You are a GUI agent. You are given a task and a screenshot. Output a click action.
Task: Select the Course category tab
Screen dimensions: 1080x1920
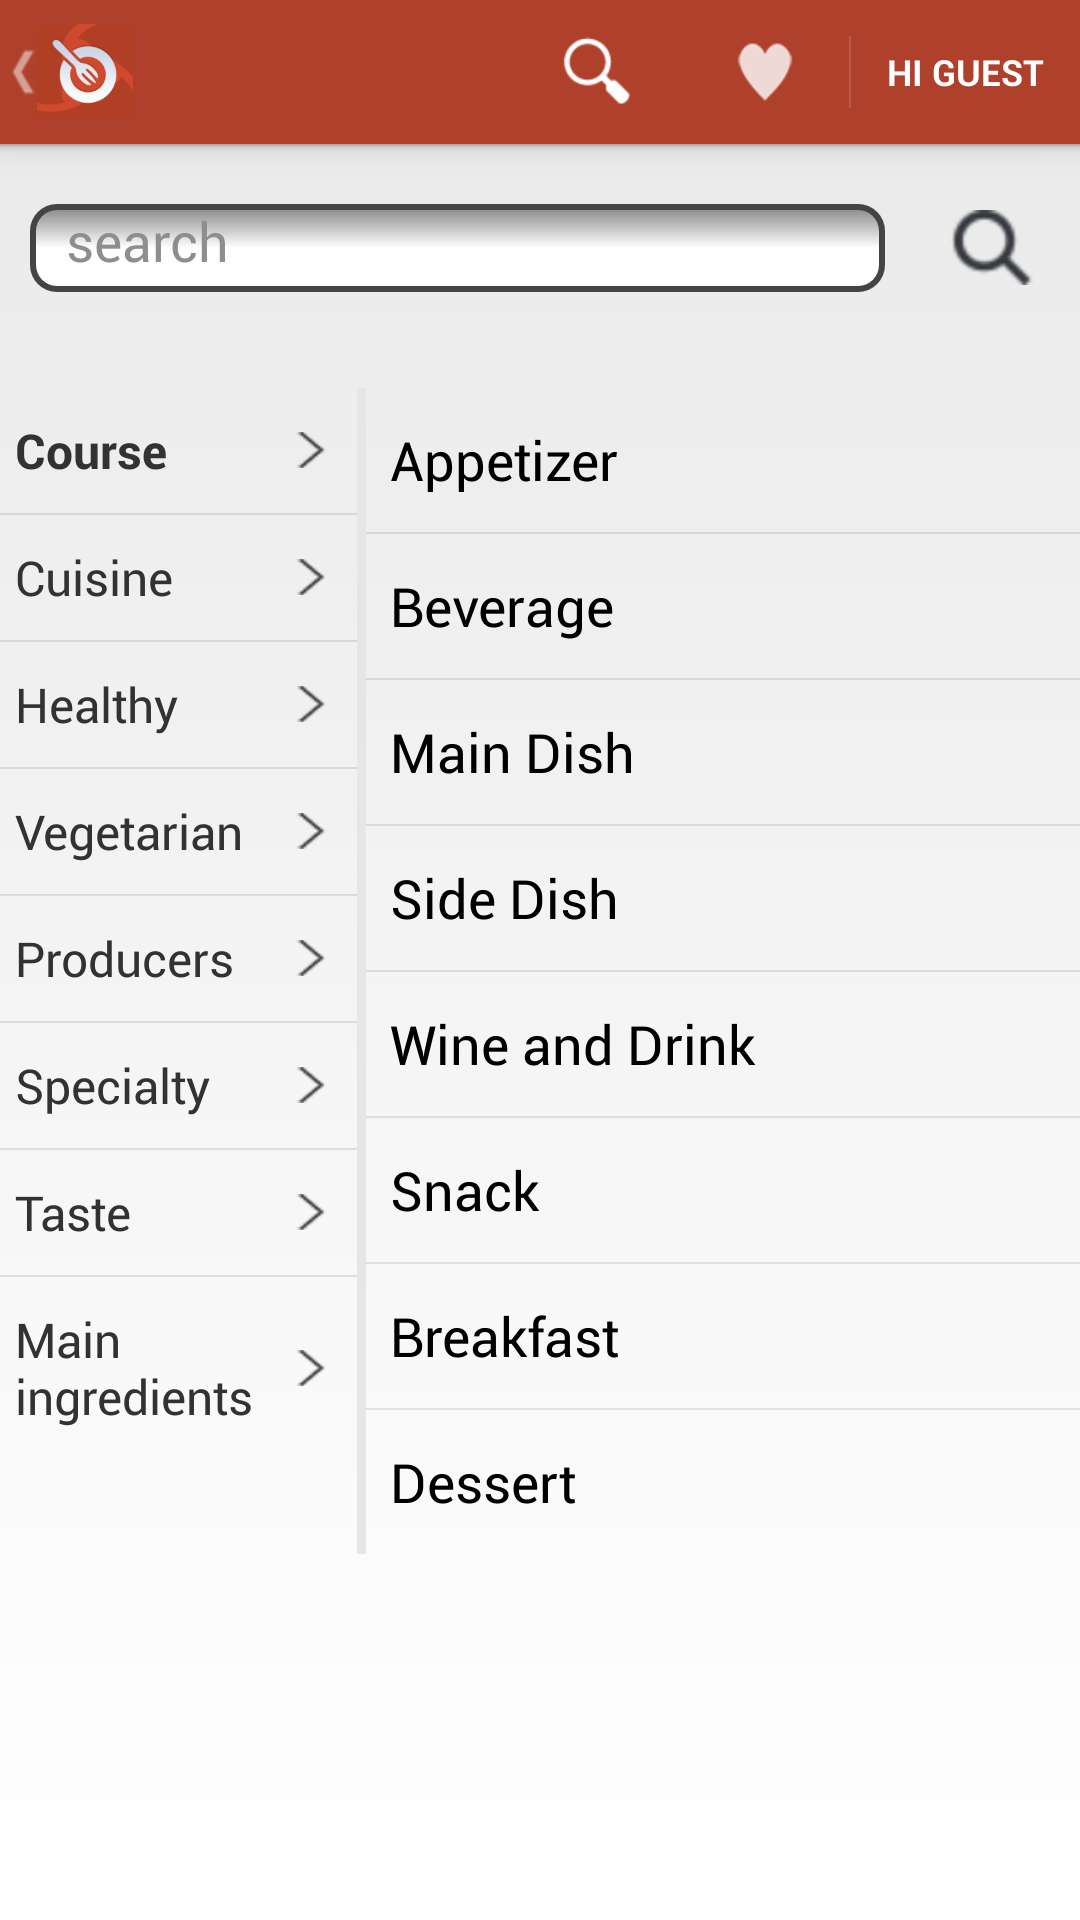point(92,452)
